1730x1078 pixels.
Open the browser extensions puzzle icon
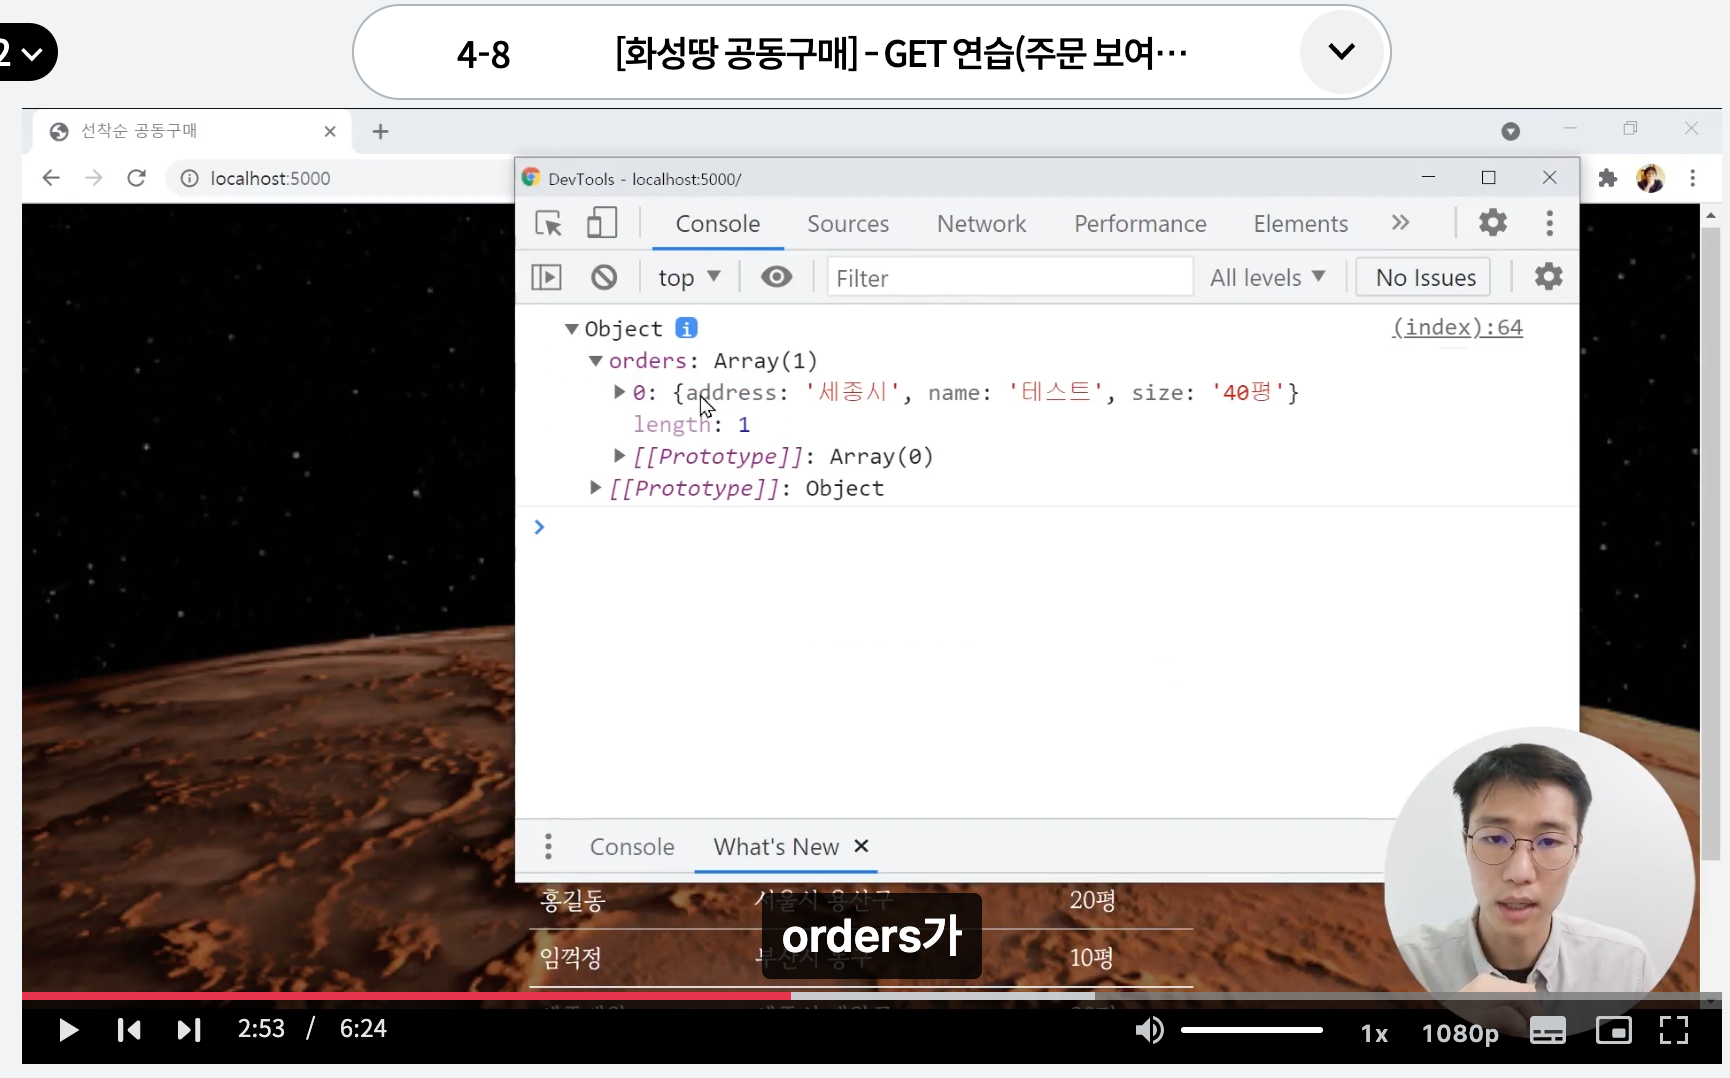click(x=1607, y=178)
